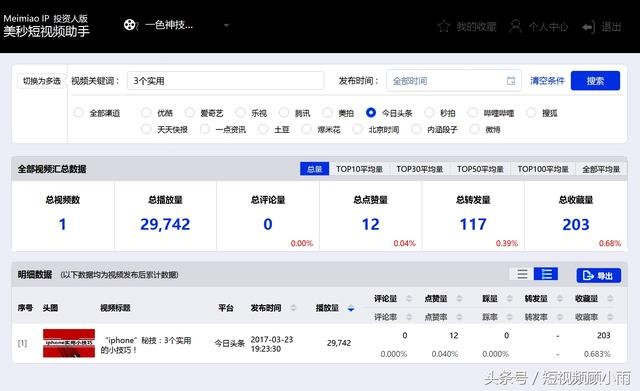The height and width of the screenshot is (391, 640).
Task: Open 我的收藏 star icon
Action: (444, 27)
